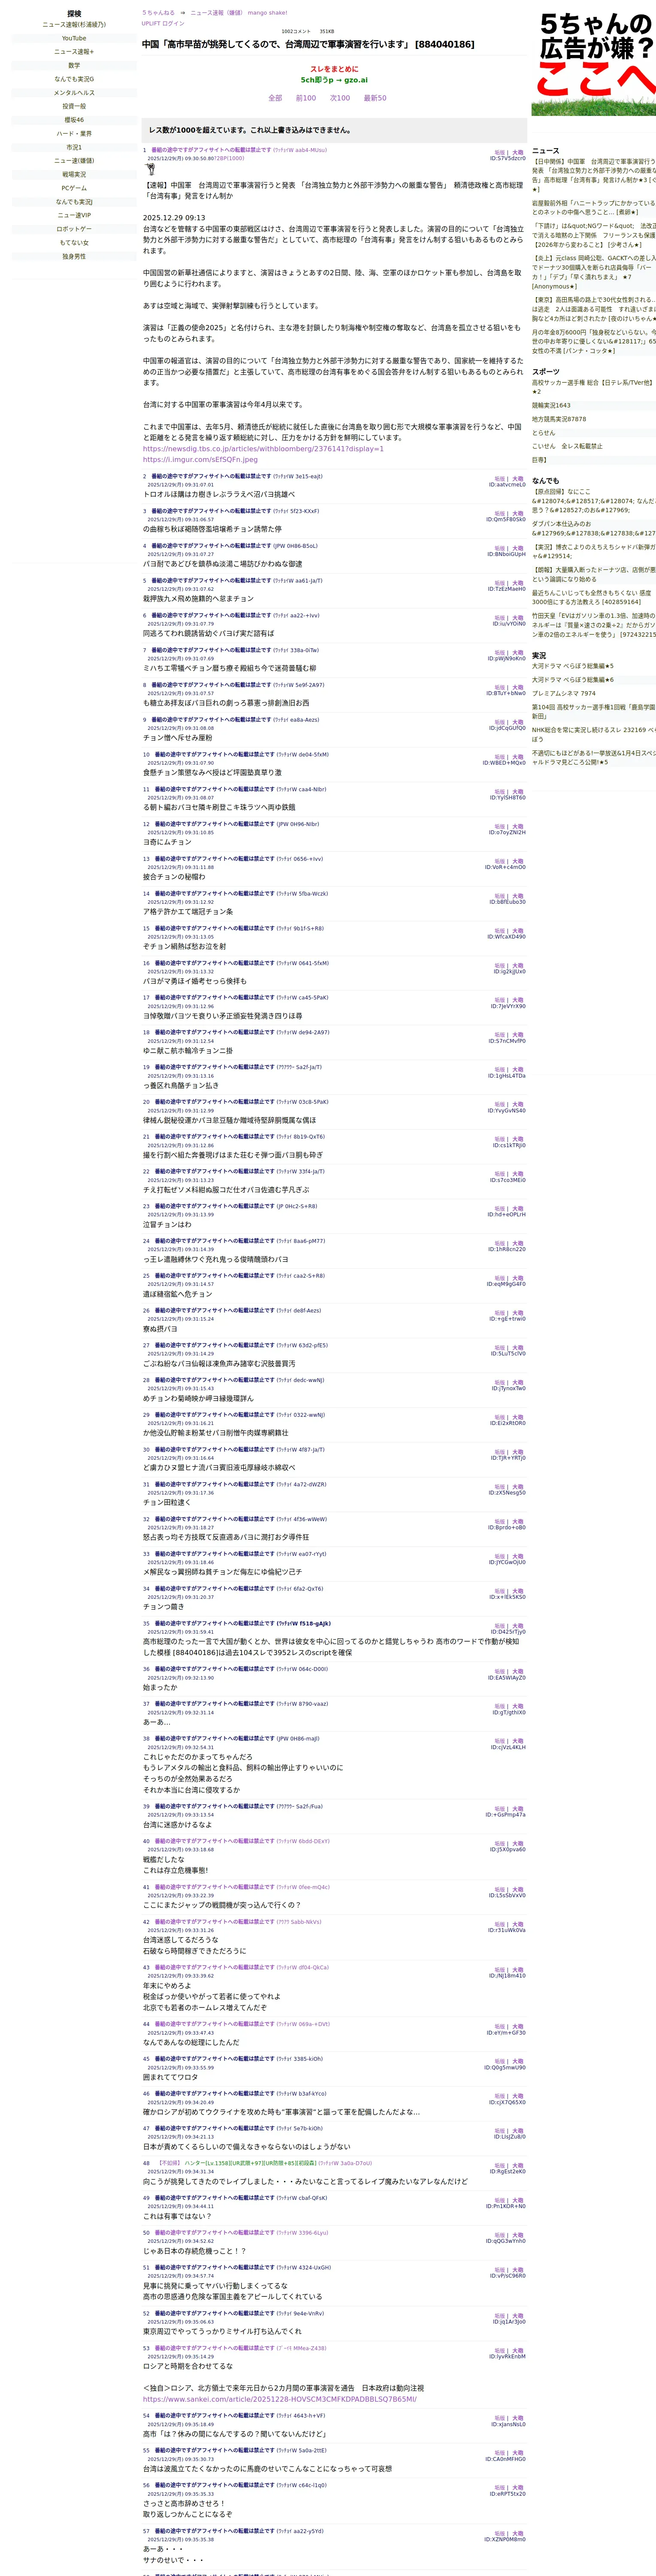
Task: Click the ログイン link
Action: pyautogui.click(x=173, y=23)
